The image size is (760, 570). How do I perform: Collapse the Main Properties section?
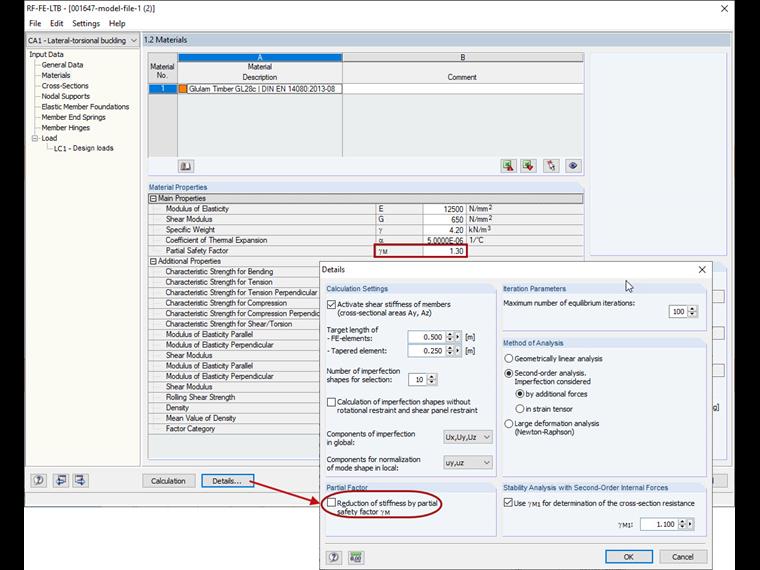153,198
